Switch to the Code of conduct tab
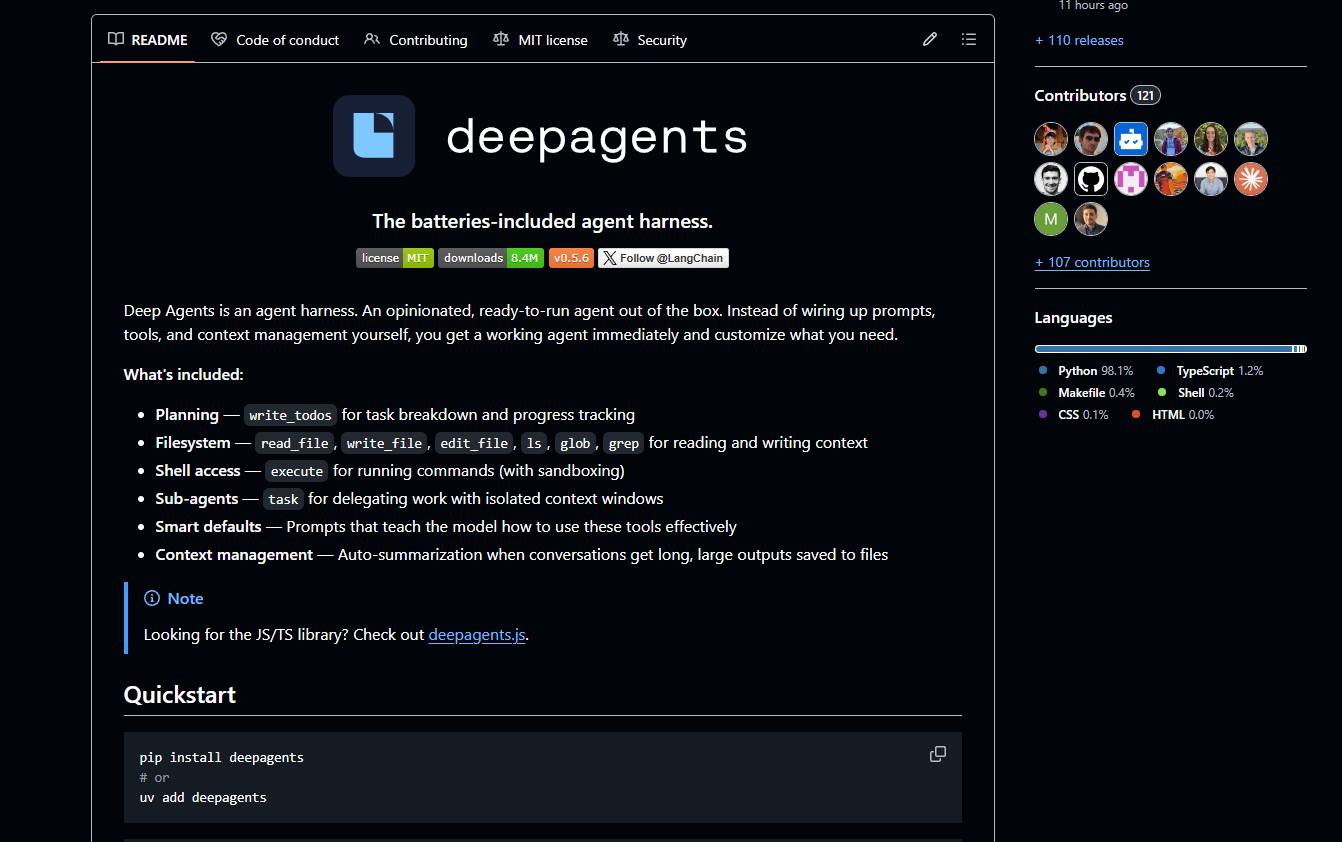Image resolution: width=1342 pixels, height=842 pixels. [275, 40]
